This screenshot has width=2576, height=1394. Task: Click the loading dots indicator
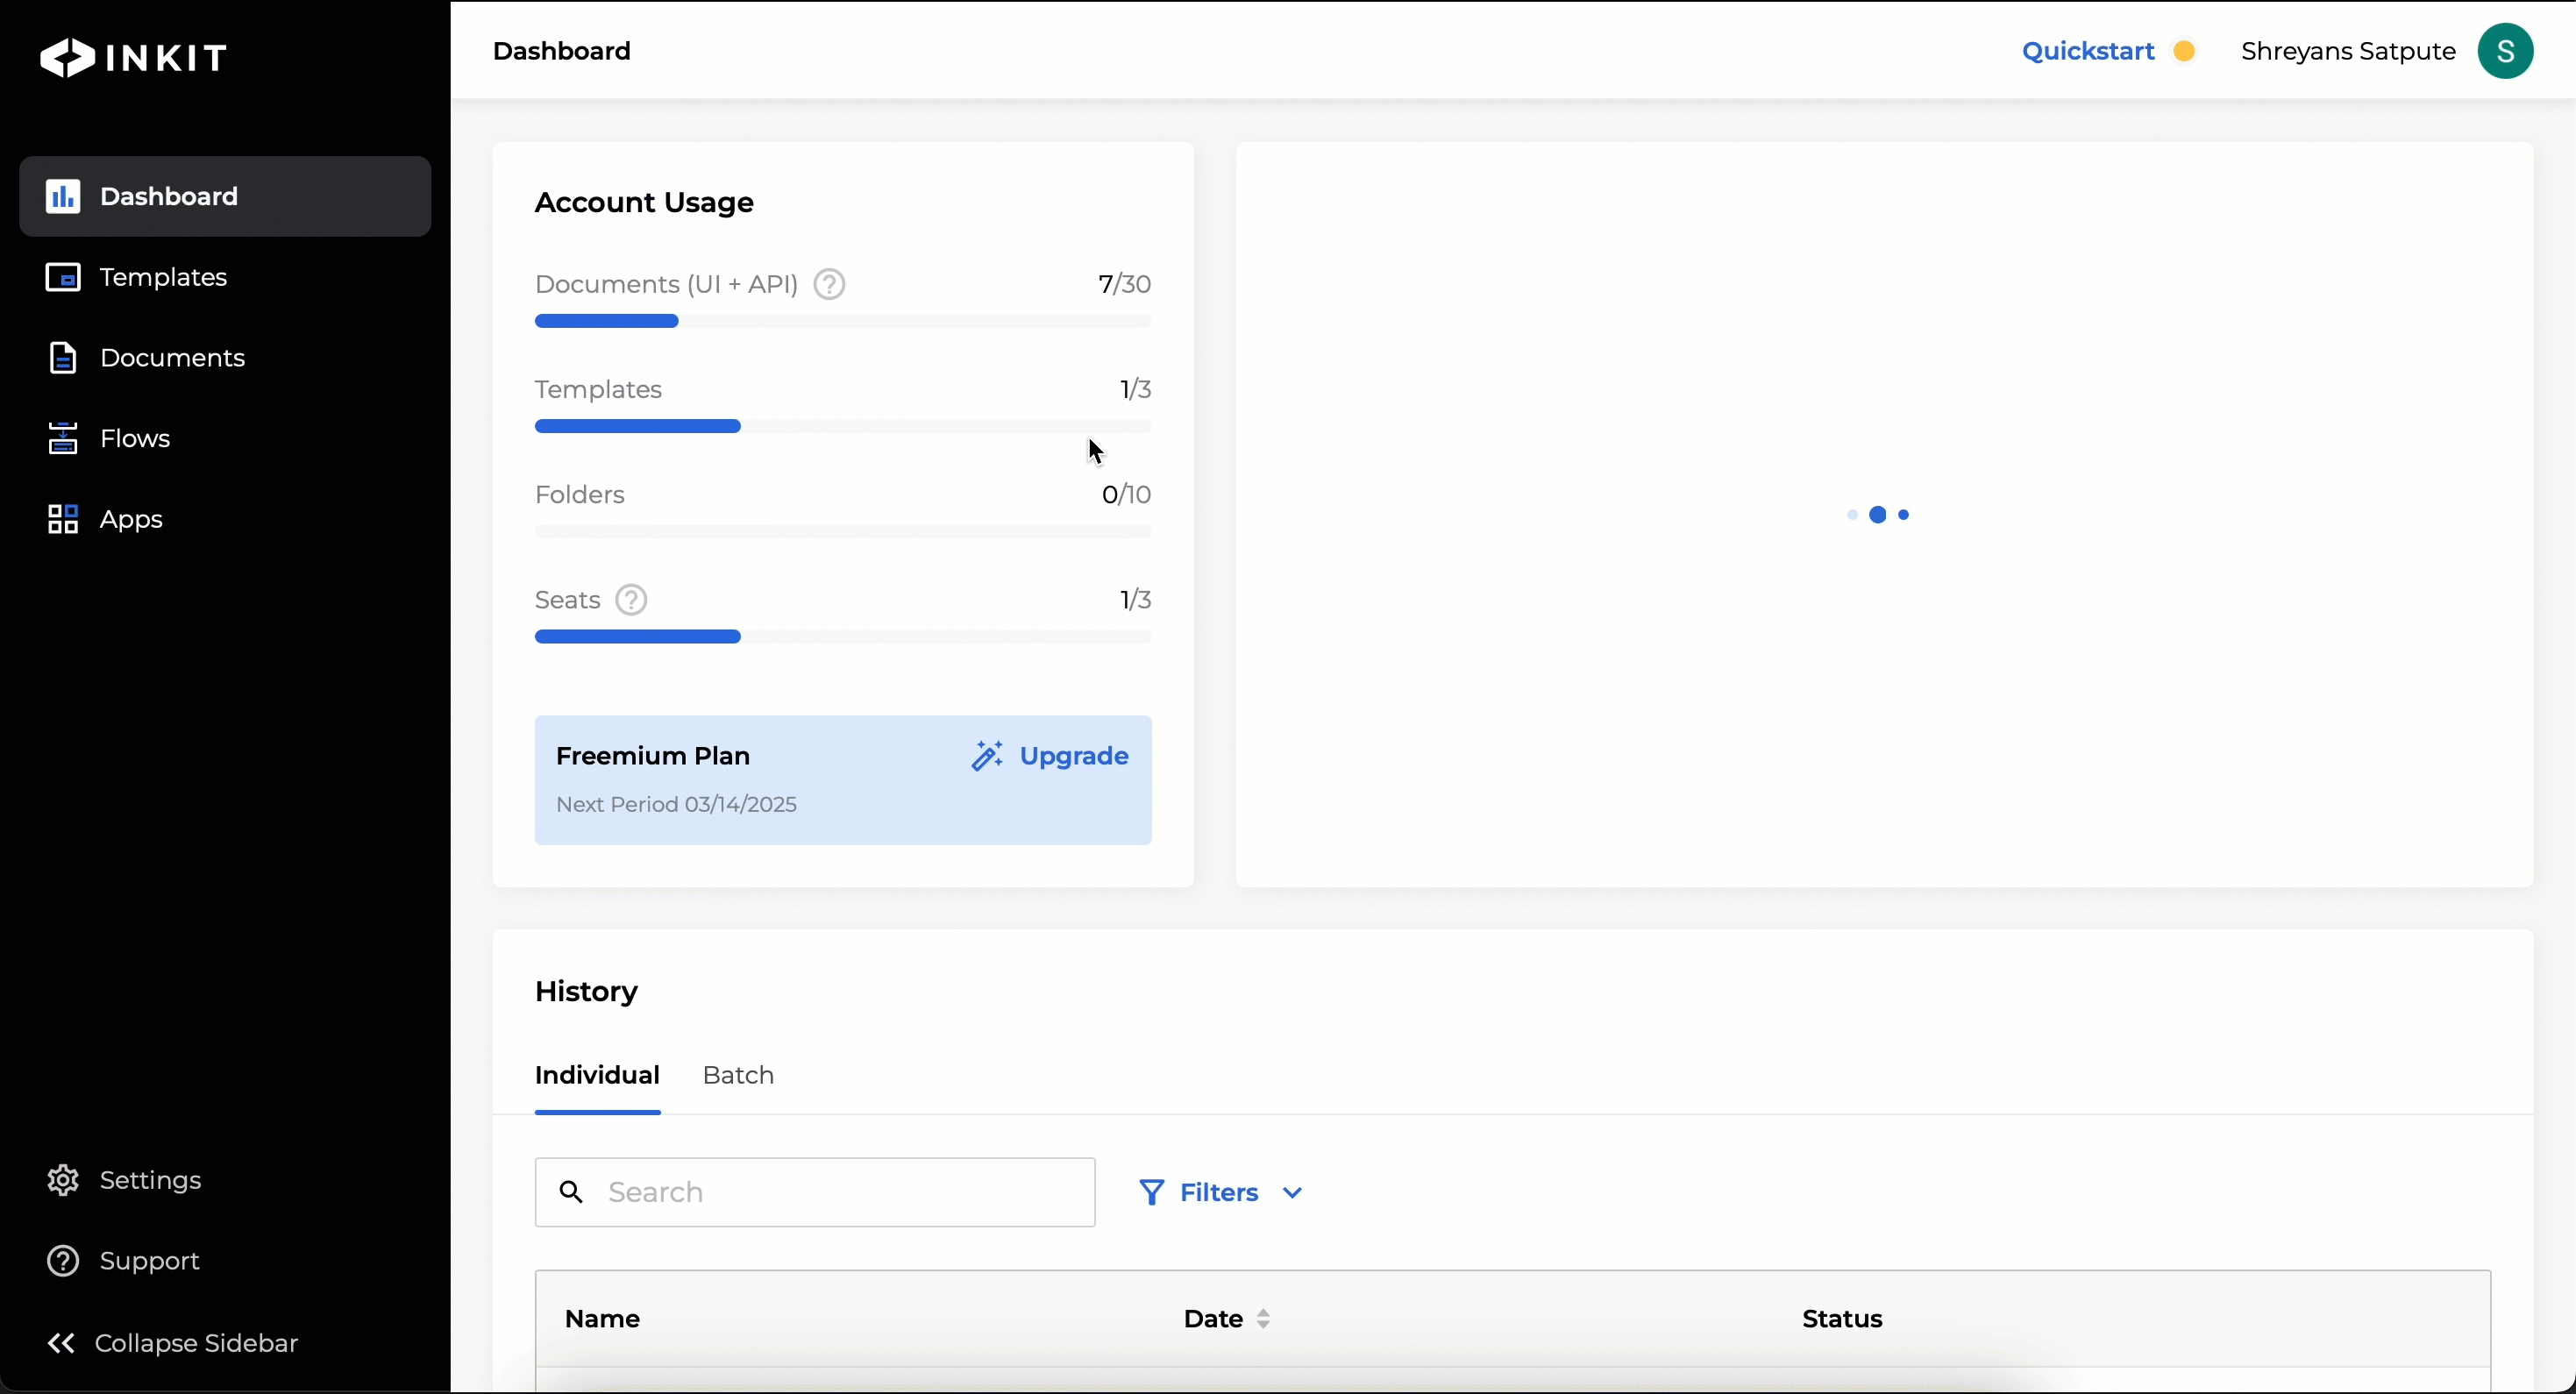[1879, 515]
